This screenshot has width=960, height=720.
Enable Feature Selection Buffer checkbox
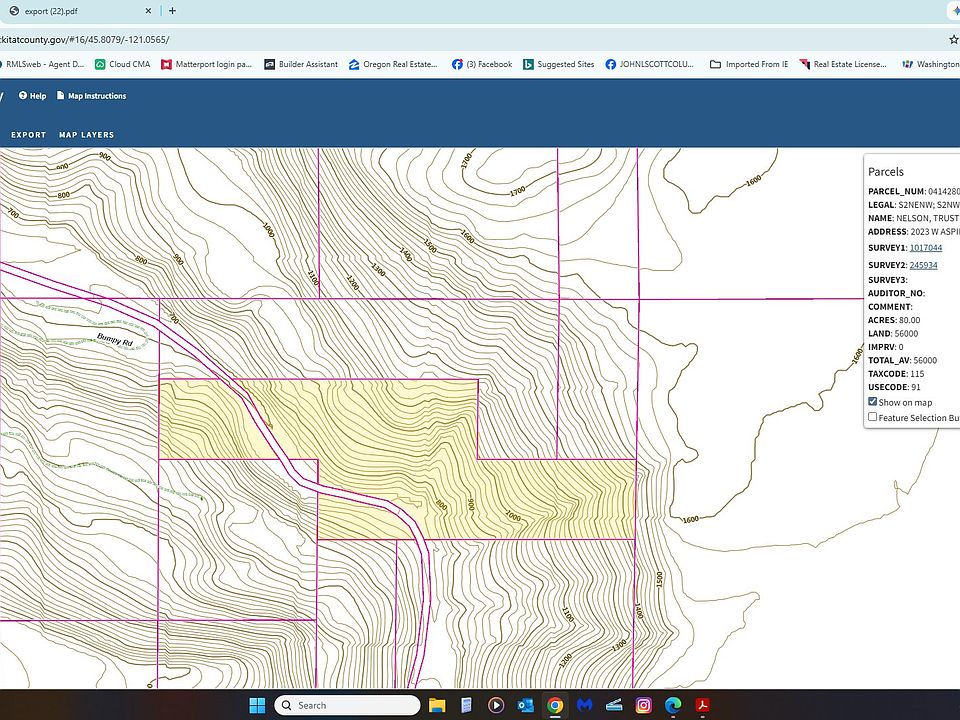872,417
